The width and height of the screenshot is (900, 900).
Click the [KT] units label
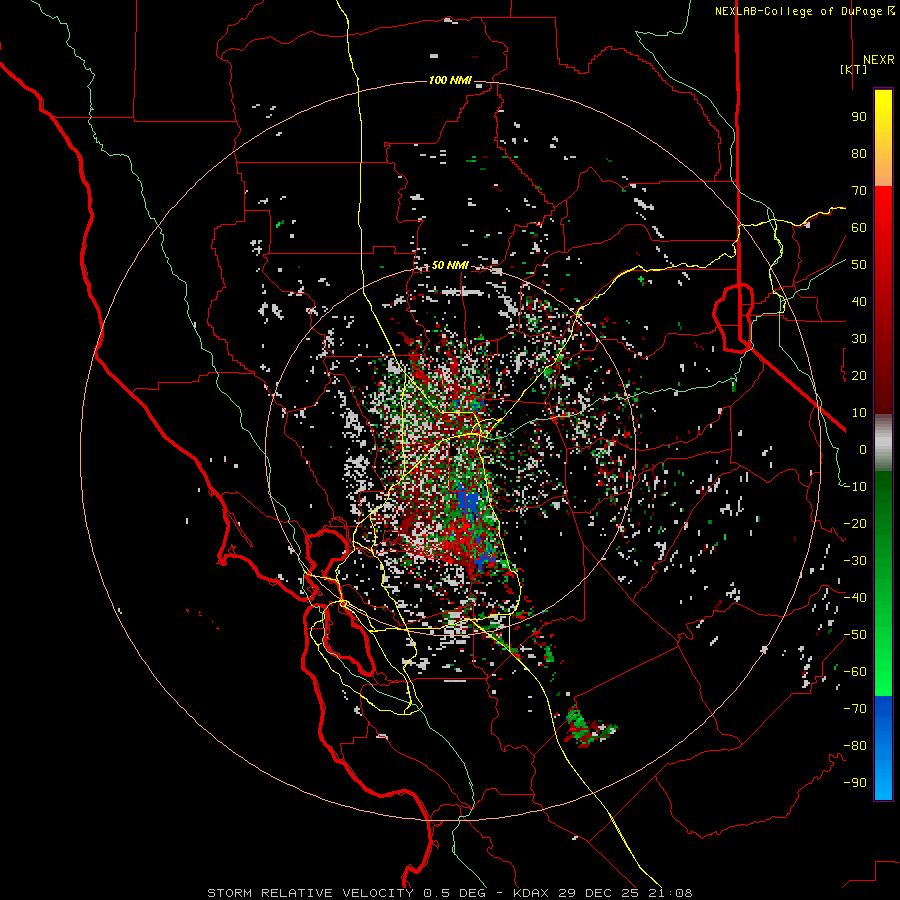point(854,69)
